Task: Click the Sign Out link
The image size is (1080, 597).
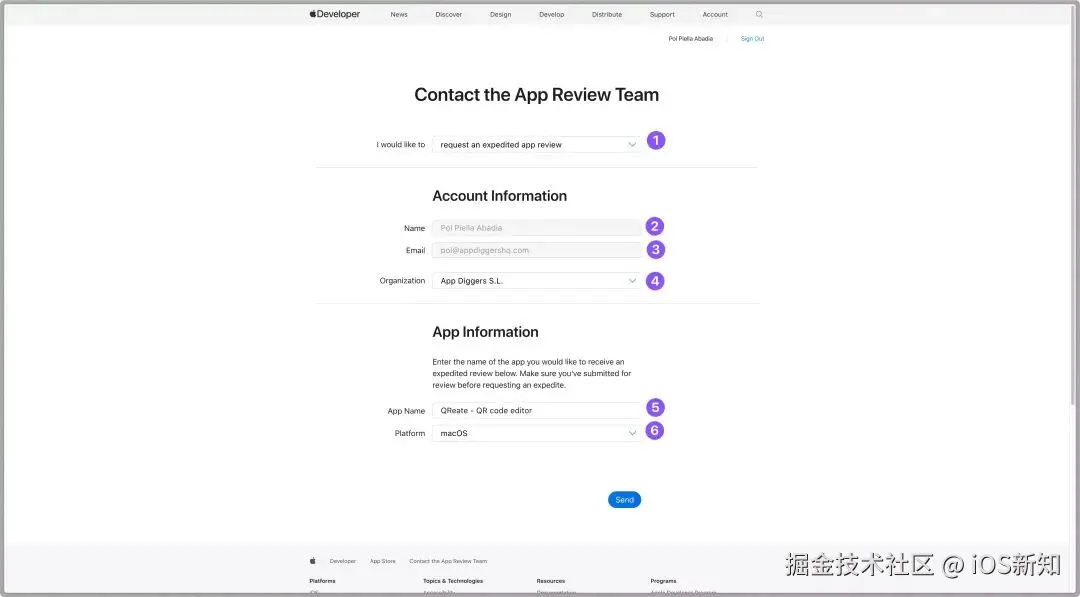Action: (752, 39)
